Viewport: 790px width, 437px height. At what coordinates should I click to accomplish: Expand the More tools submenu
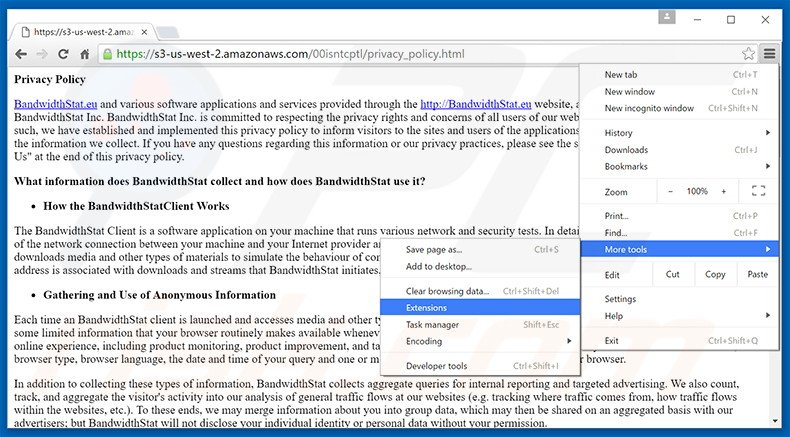[x=680, y=249]
